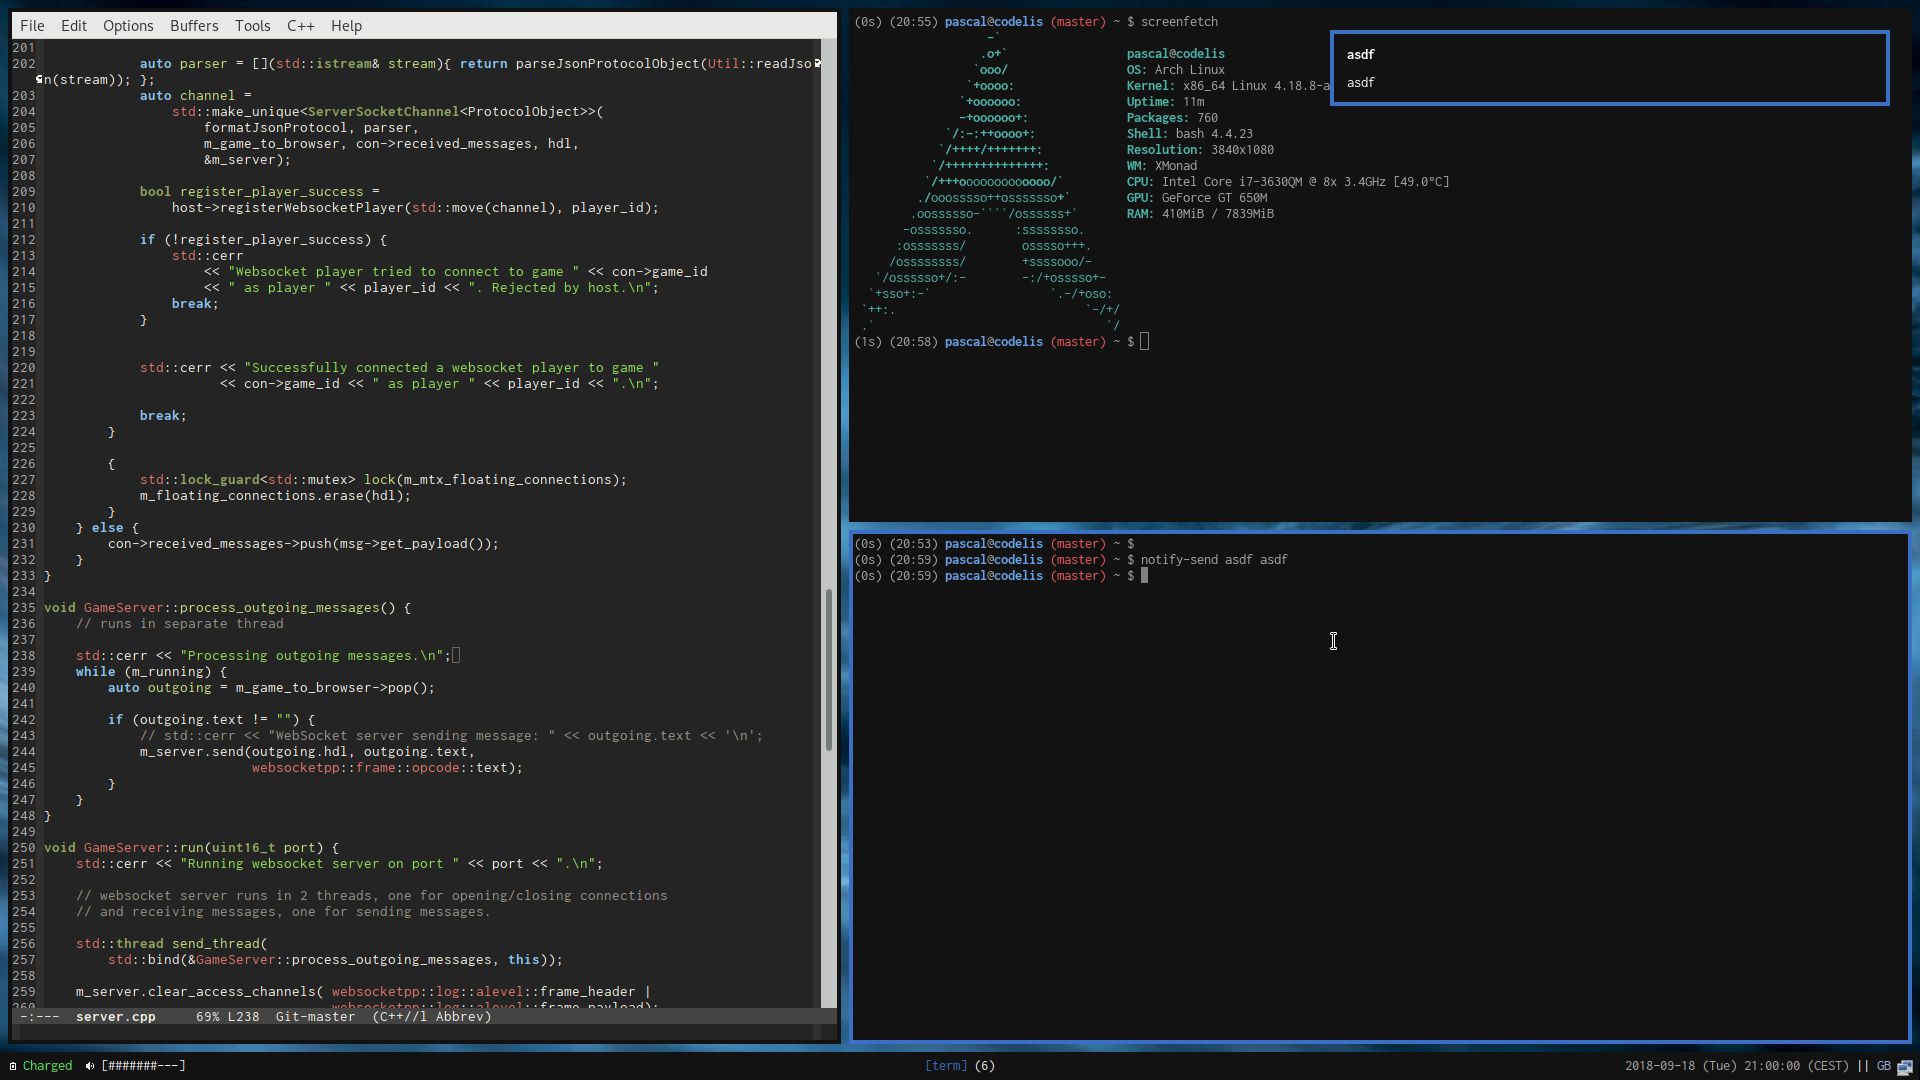Screen dimensions: 1920x1080
Task: Dismiss the asdf notification popup
Action: 1608,68
